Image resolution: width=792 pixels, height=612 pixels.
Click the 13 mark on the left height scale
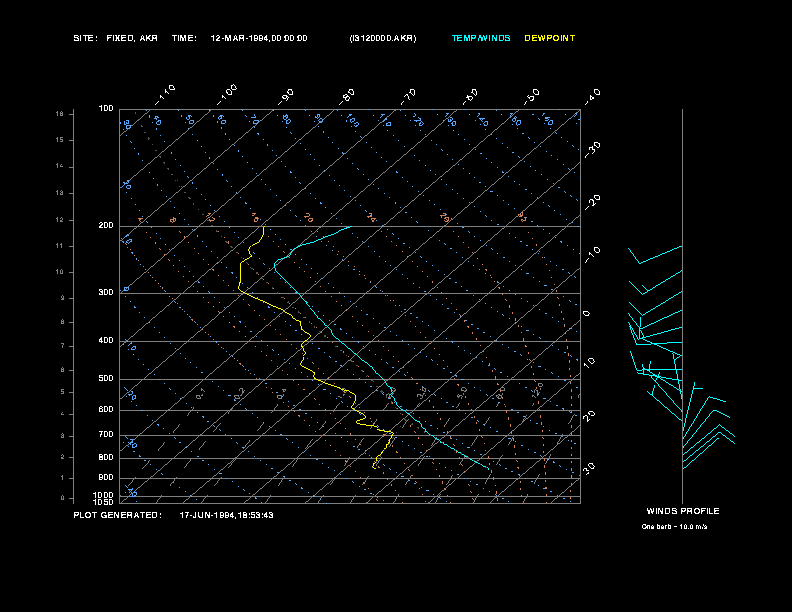coord(60,193)
